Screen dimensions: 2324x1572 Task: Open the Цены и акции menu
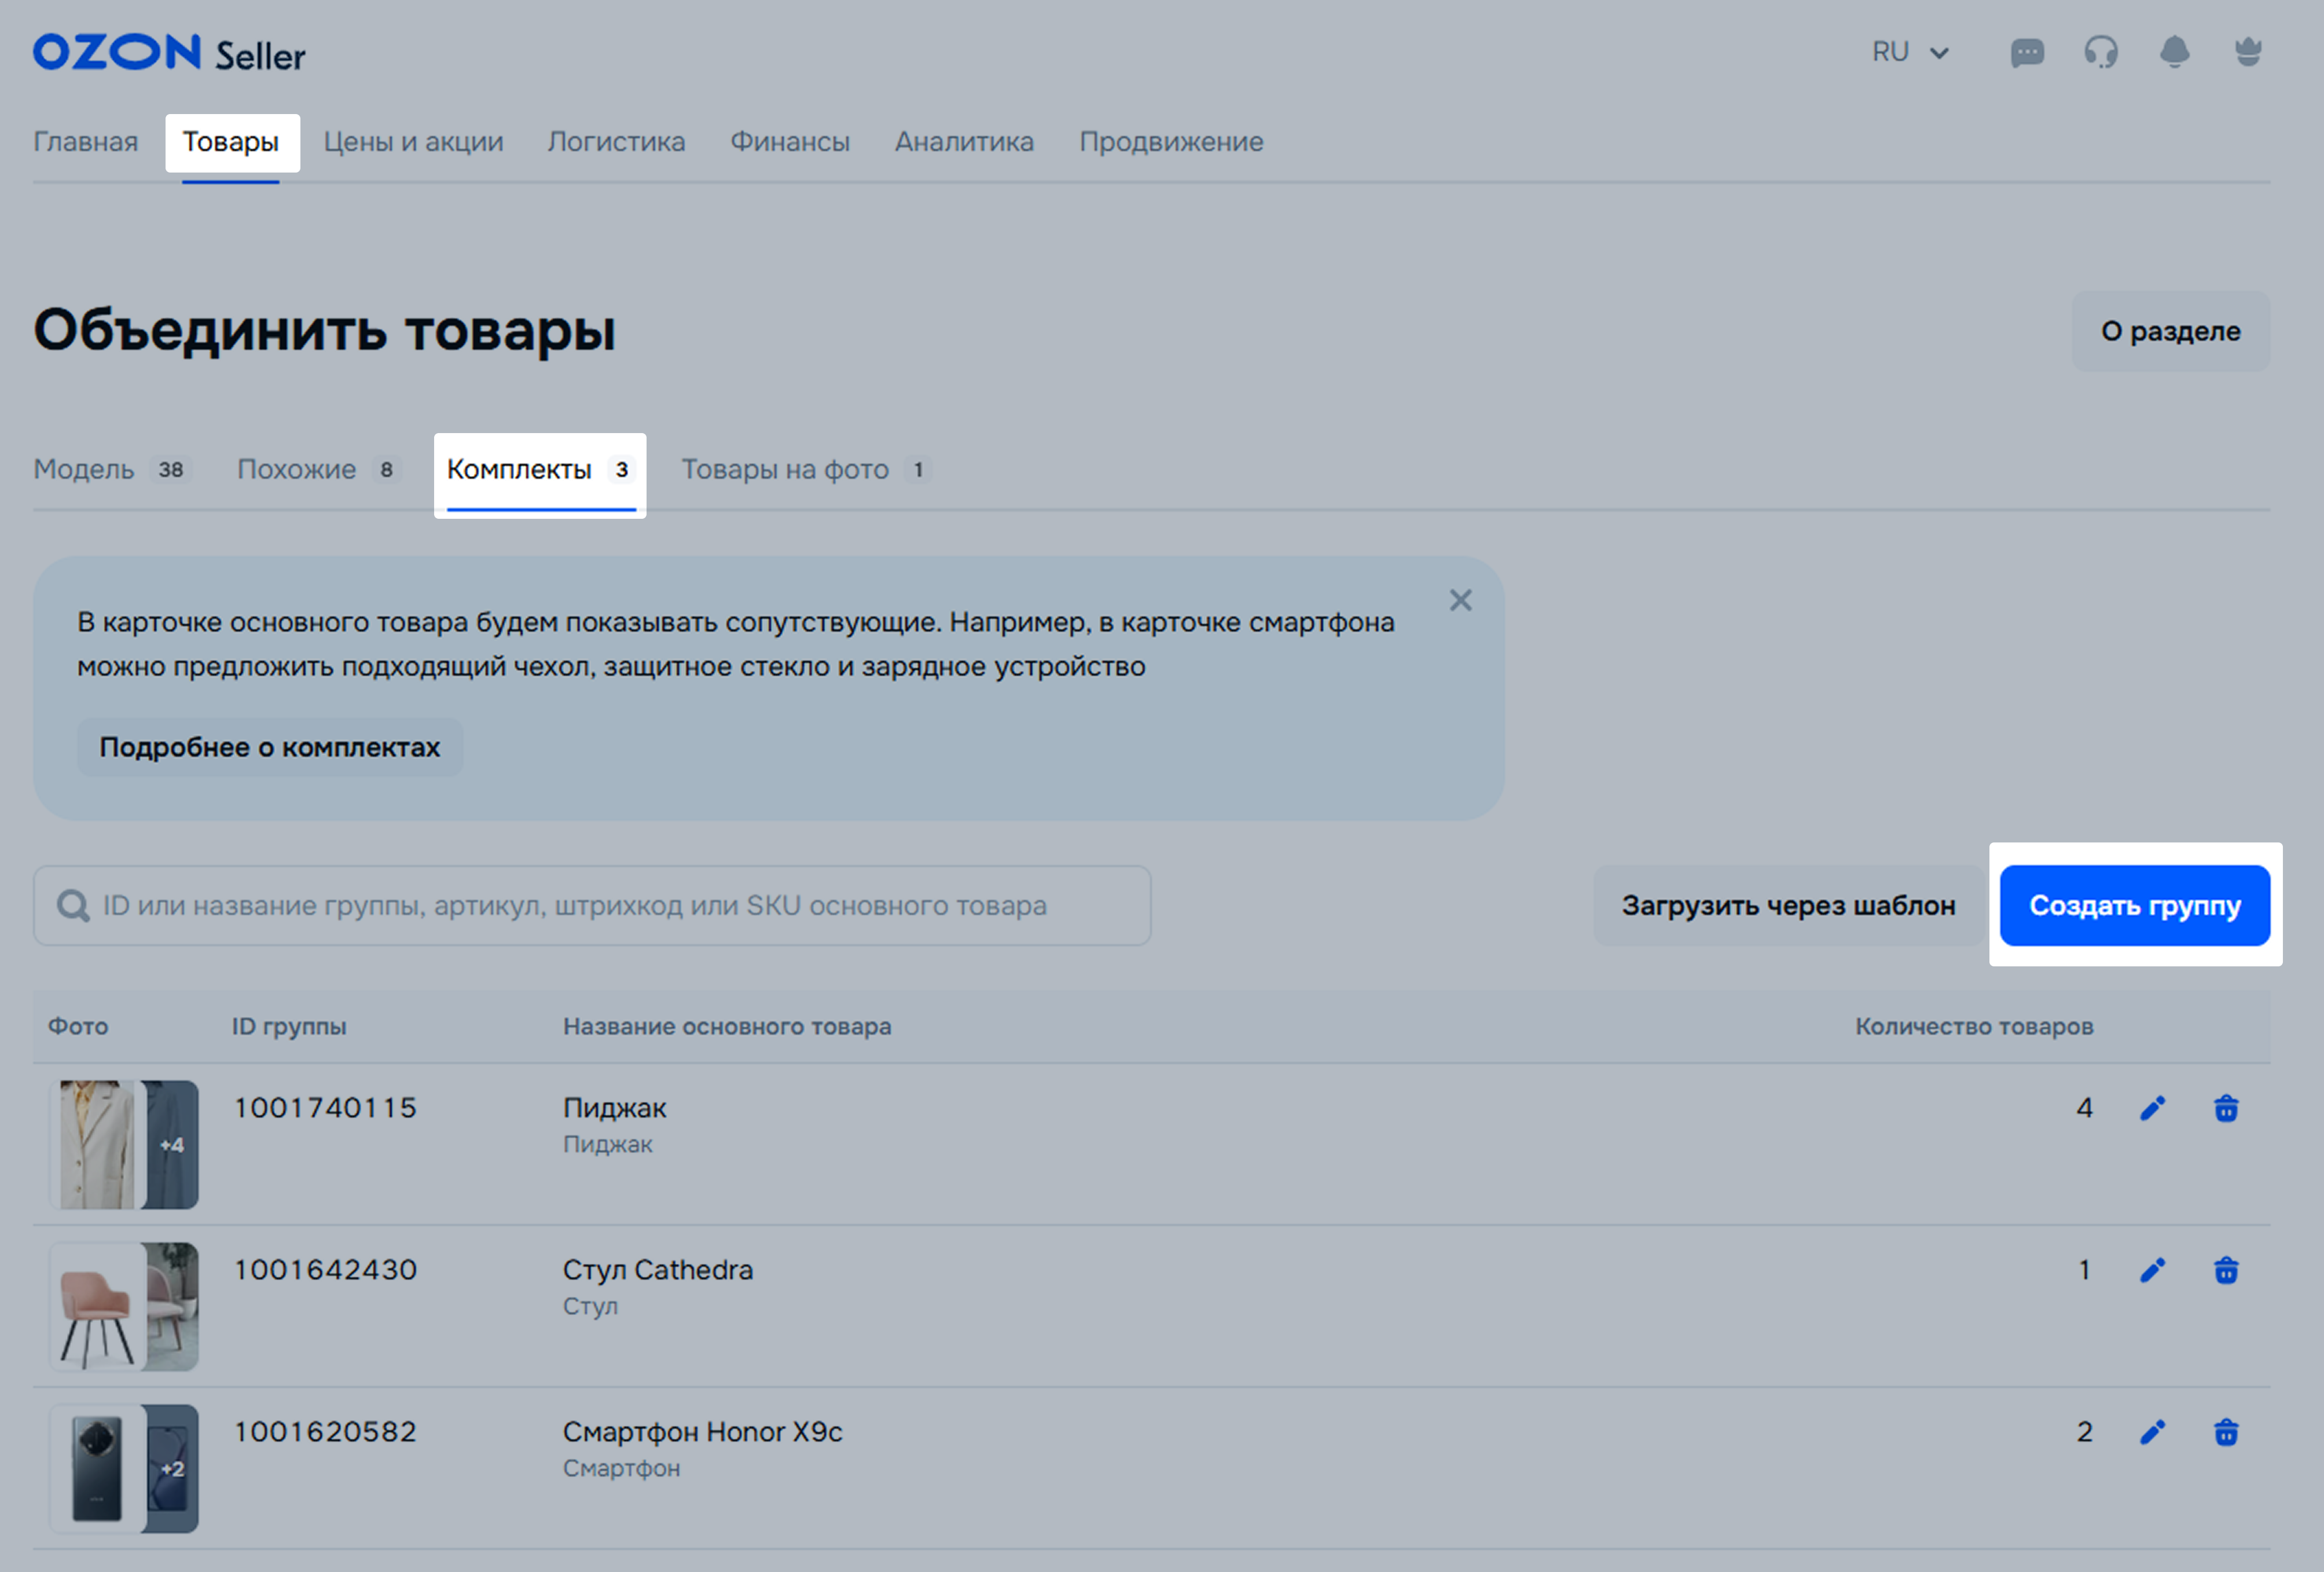coord(413,142)
